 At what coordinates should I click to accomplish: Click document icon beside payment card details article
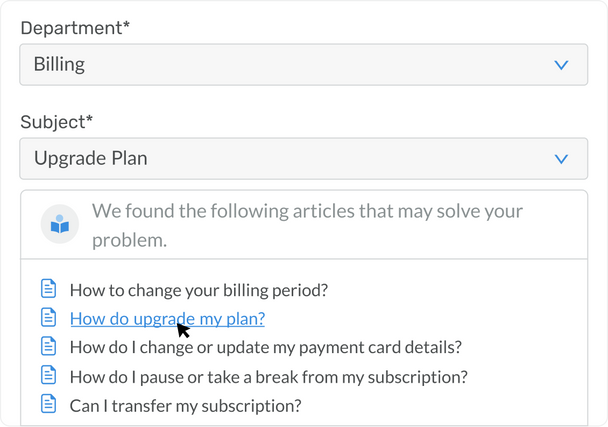48,346
